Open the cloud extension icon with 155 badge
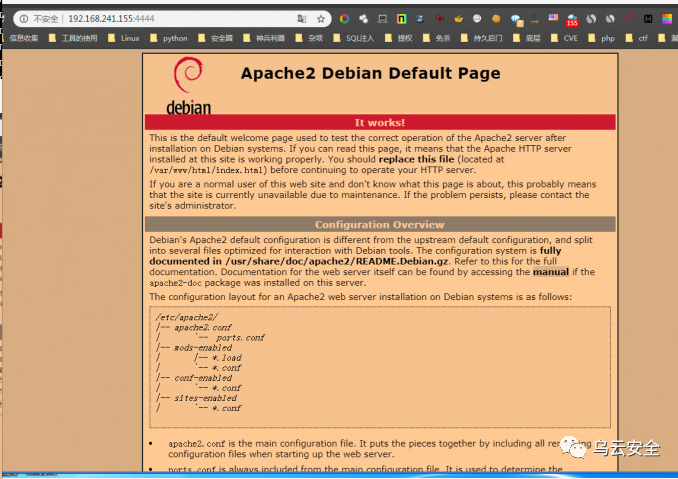 point(572,20)
